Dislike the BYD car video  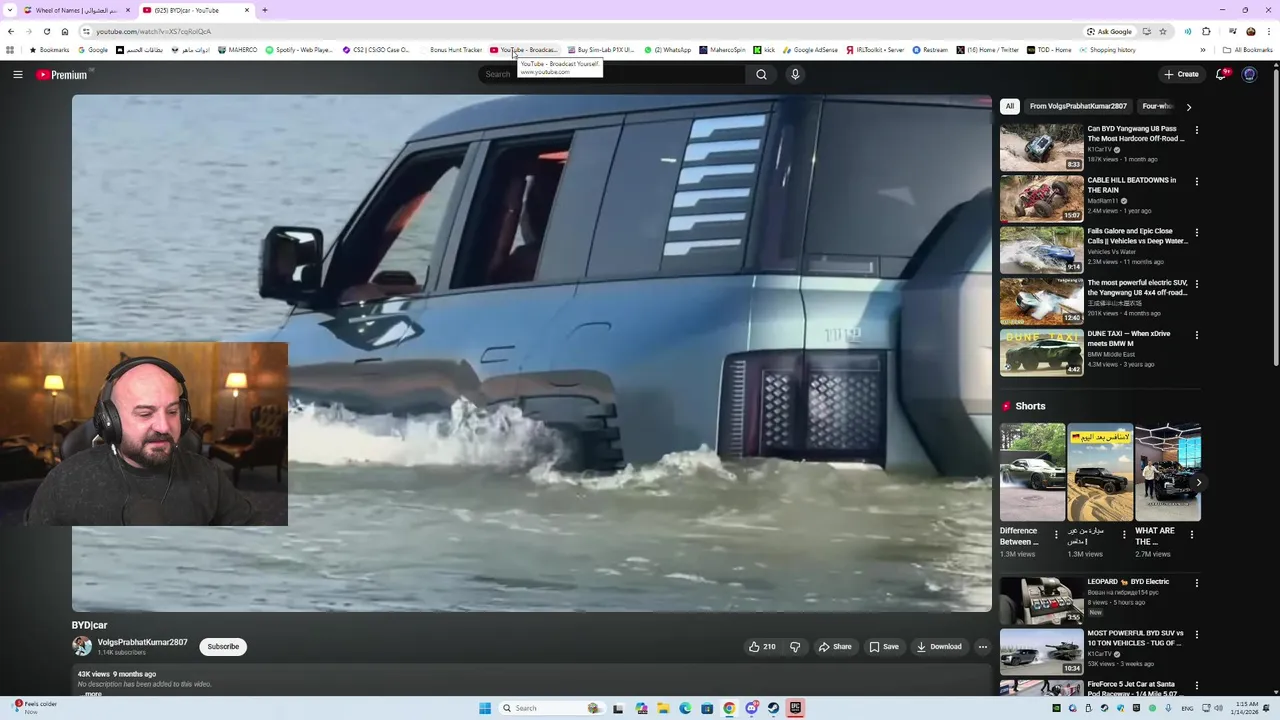coord(795,647)
